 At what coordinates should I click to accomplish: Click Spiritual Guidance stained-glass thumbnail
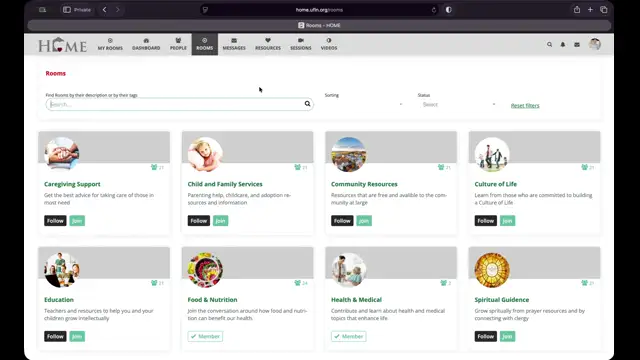(492, 270)
